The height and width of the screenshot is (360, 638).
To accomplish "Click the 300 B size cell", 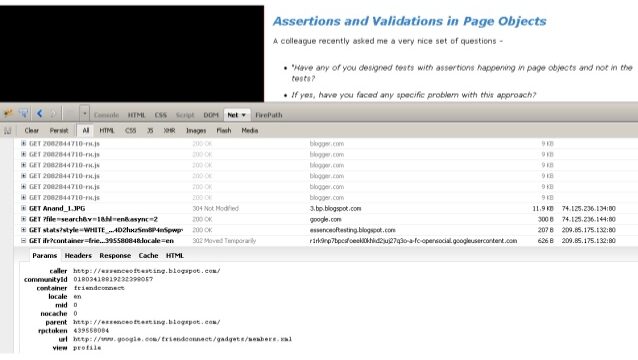I will click(545, 219).
